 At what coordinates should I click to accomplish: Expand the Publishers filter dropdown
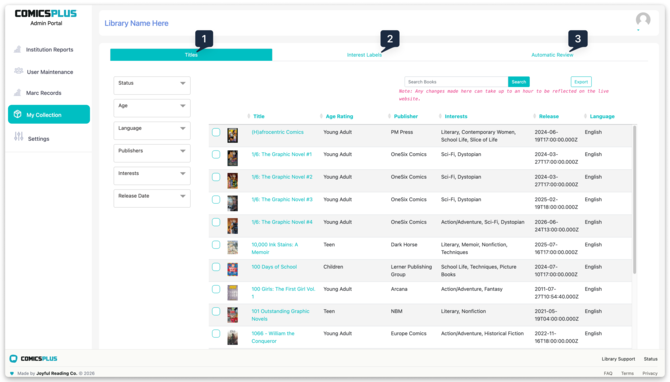152,153
